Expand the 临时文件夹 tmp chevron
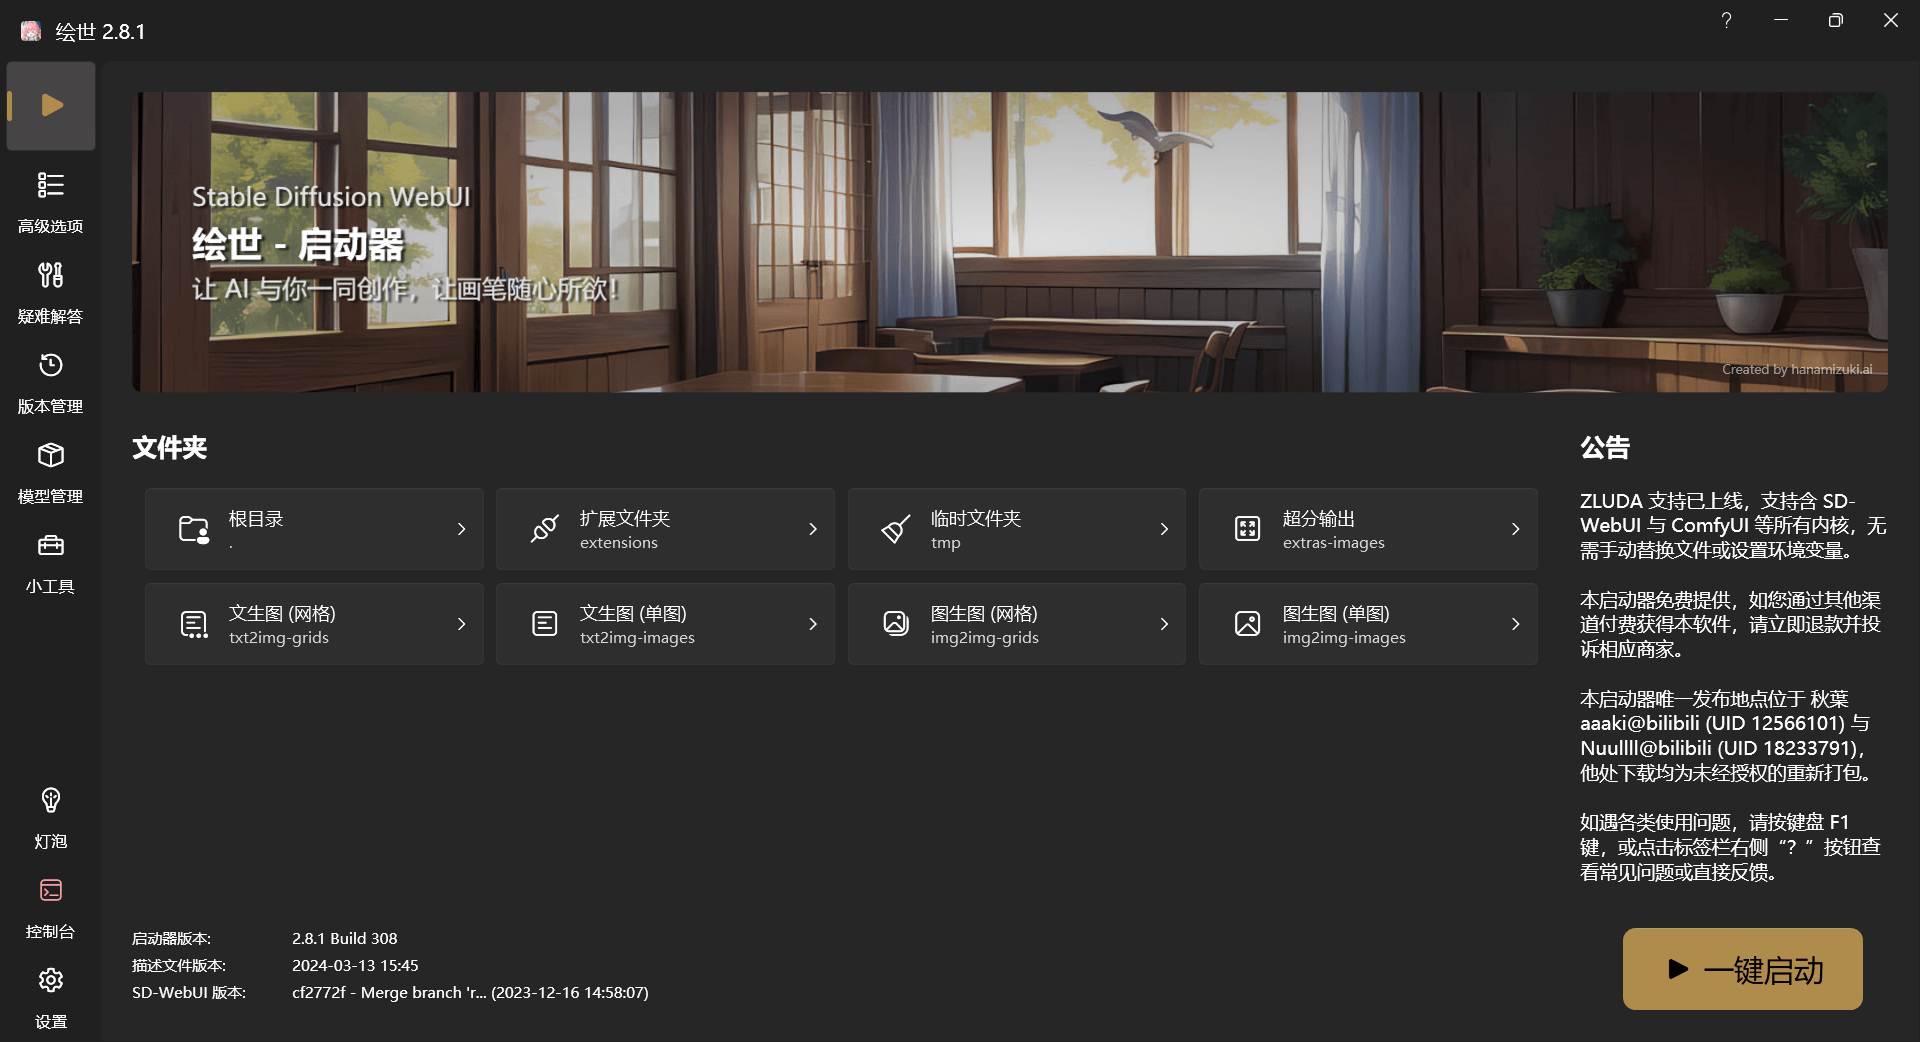Image resolution: width=1920 pixels, height=1042 pixels. (1164, 529)
